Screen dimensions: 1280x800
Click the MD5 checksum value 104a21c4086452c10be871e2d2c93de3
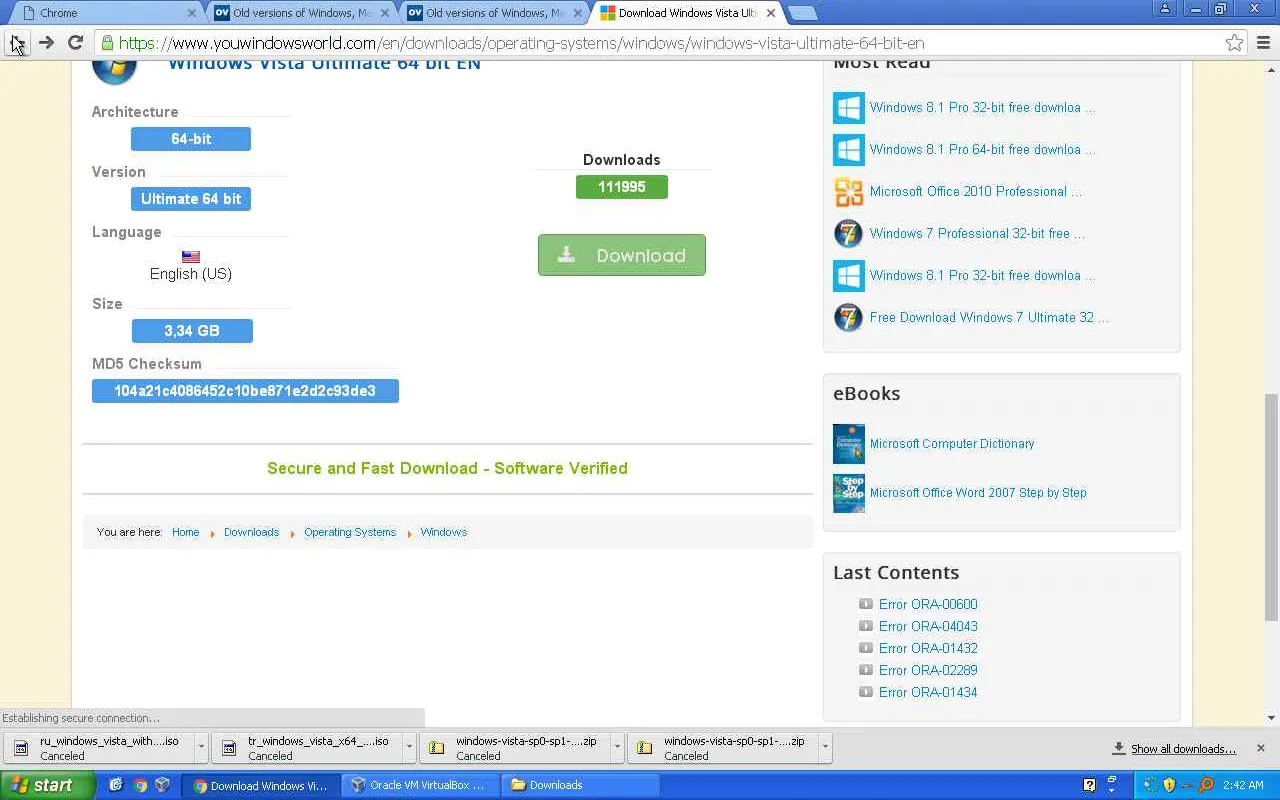pos(245,391)
